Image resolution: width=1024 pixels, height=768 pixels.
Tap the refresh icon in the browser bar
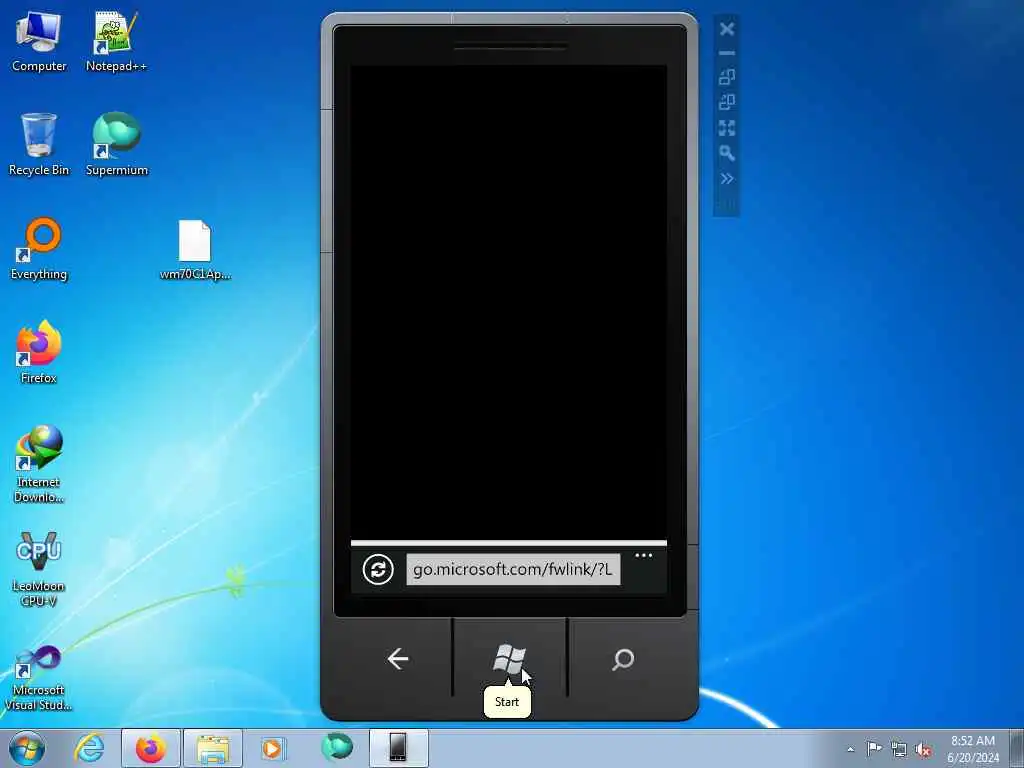pos(378,569)
